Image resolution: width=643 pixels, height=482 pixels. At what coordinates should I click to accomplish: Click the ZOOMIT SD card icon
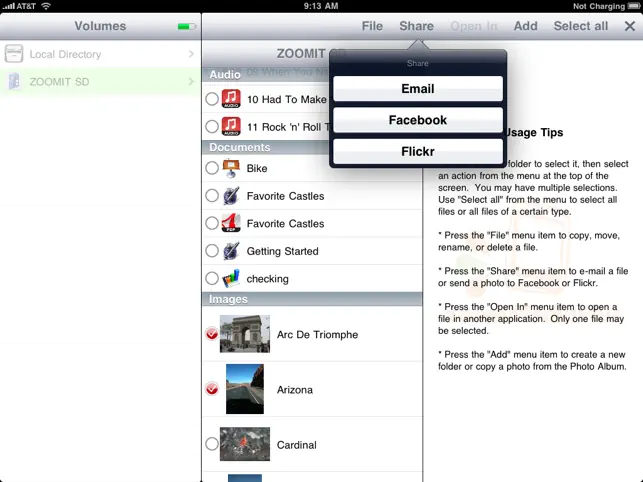click(x=14, y=81)
